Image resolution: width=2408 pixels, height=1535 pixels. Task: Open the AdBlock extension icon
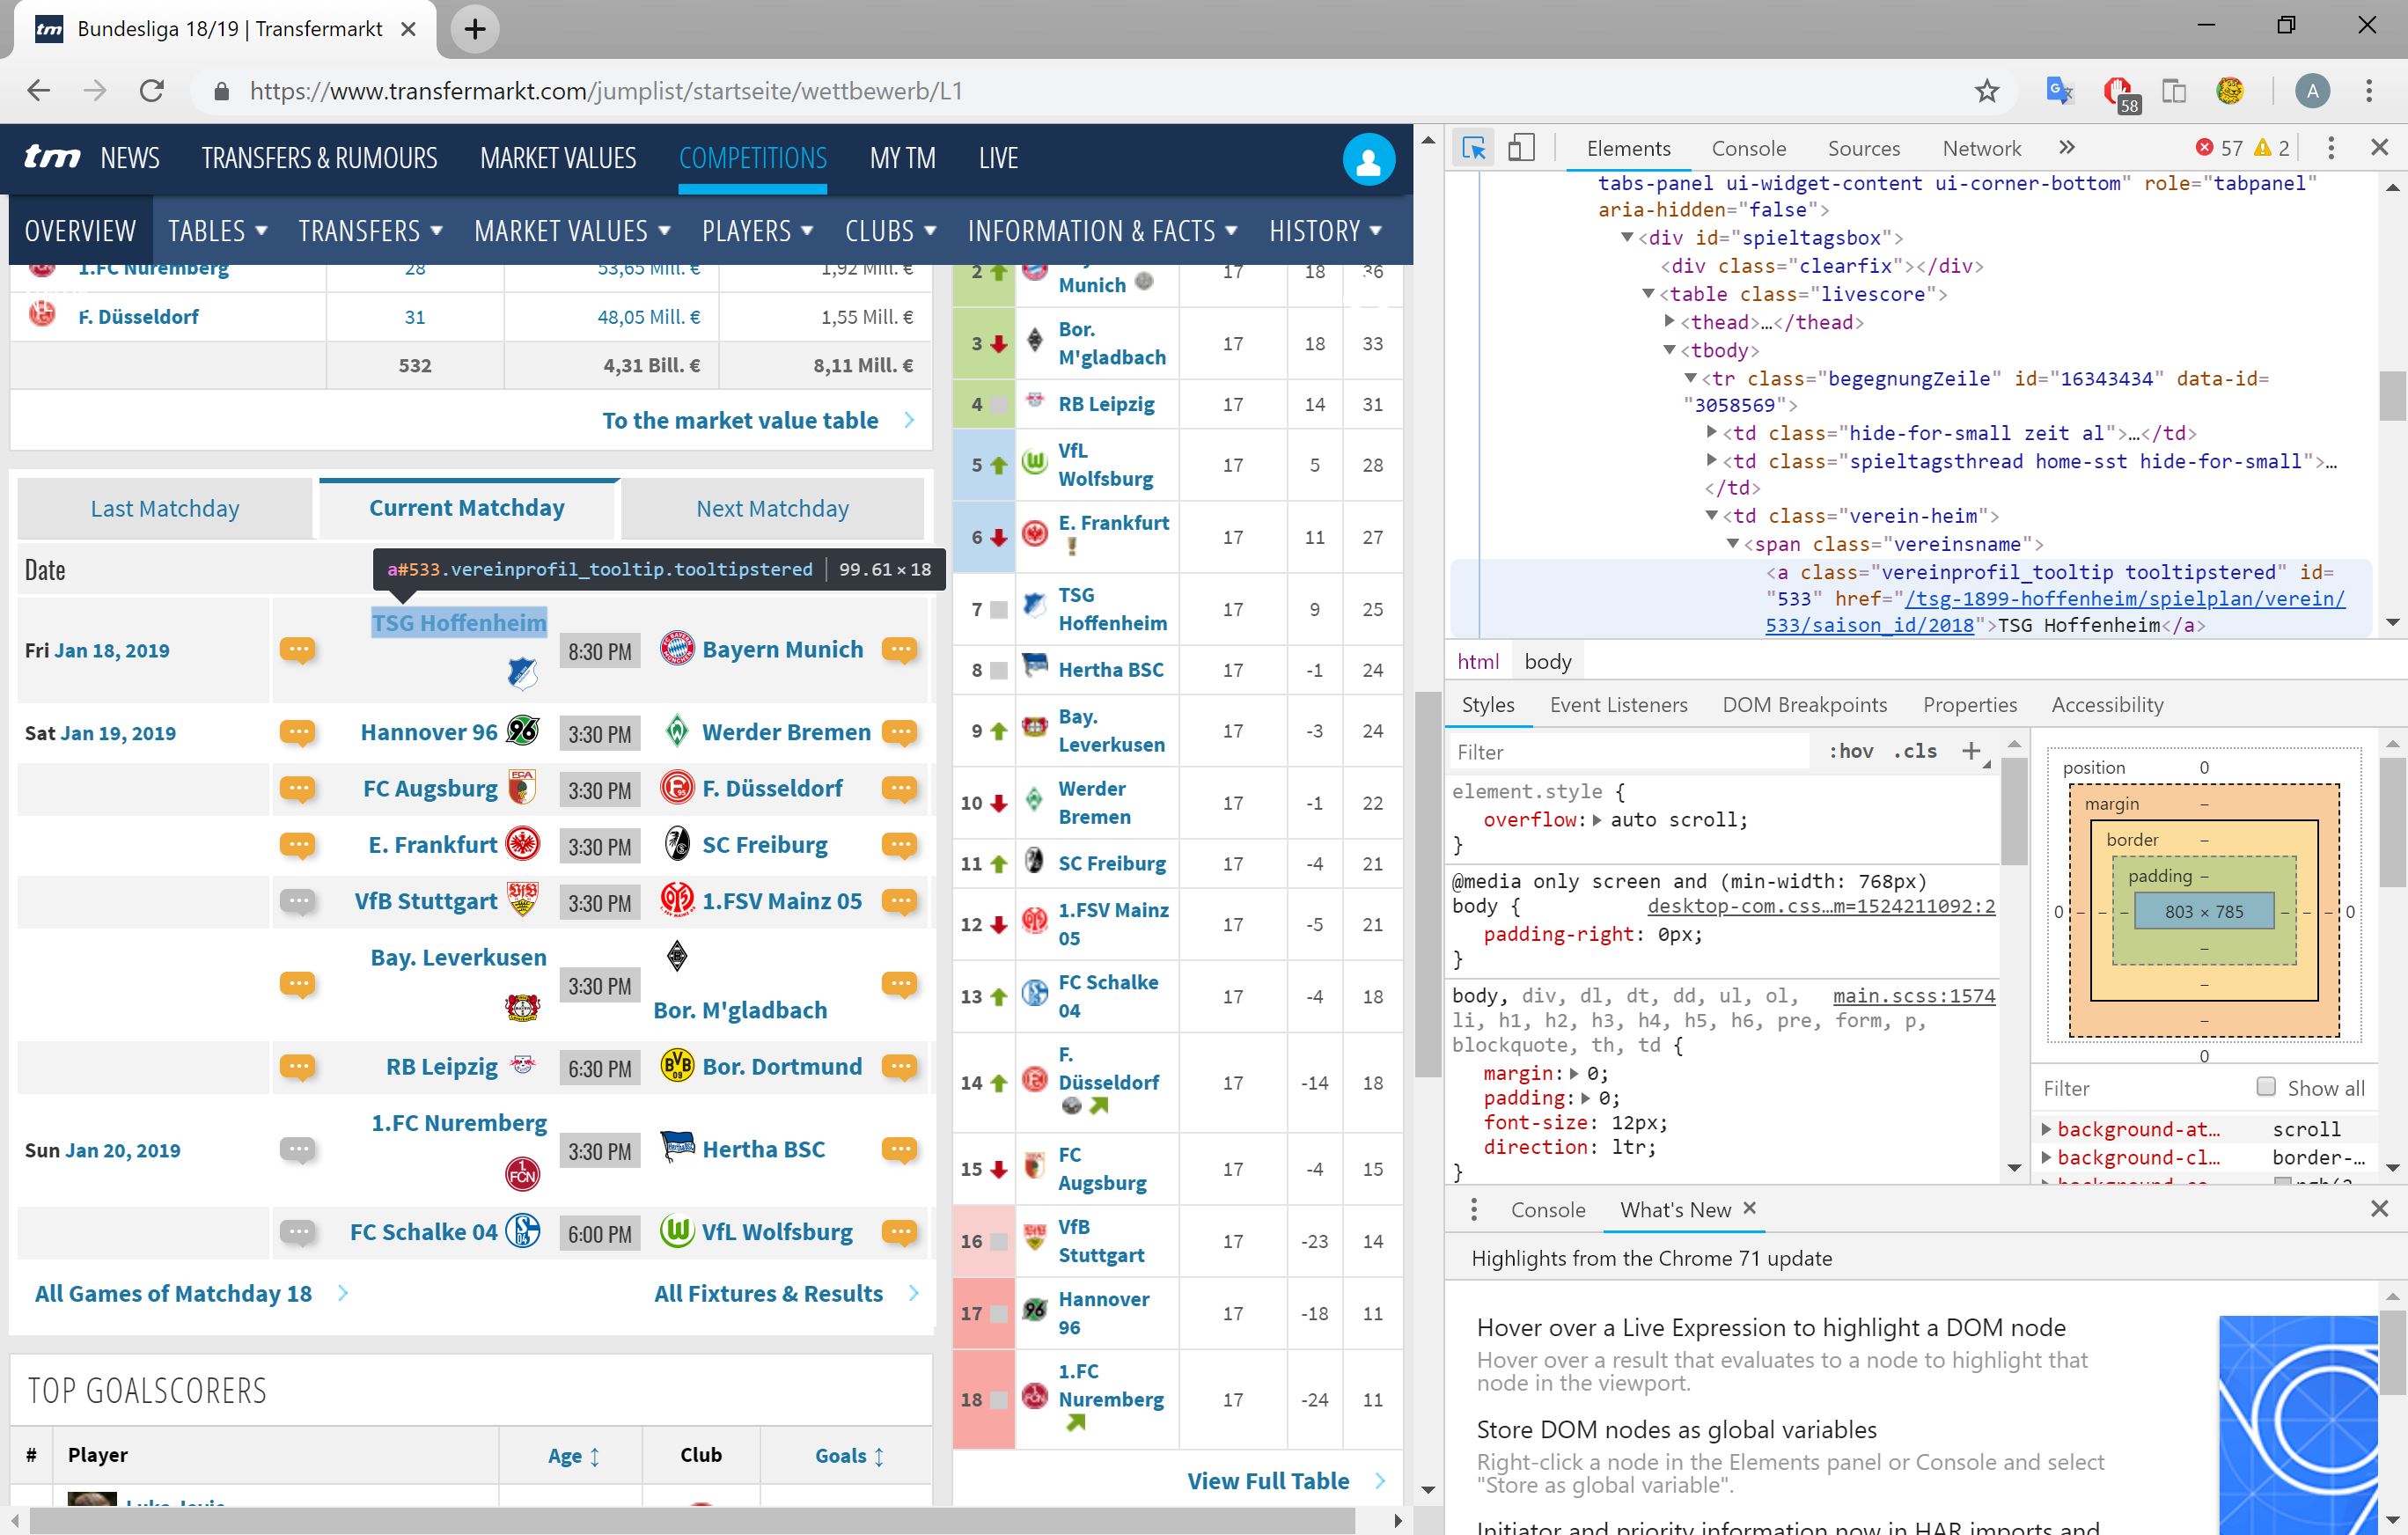point(2117,91)
